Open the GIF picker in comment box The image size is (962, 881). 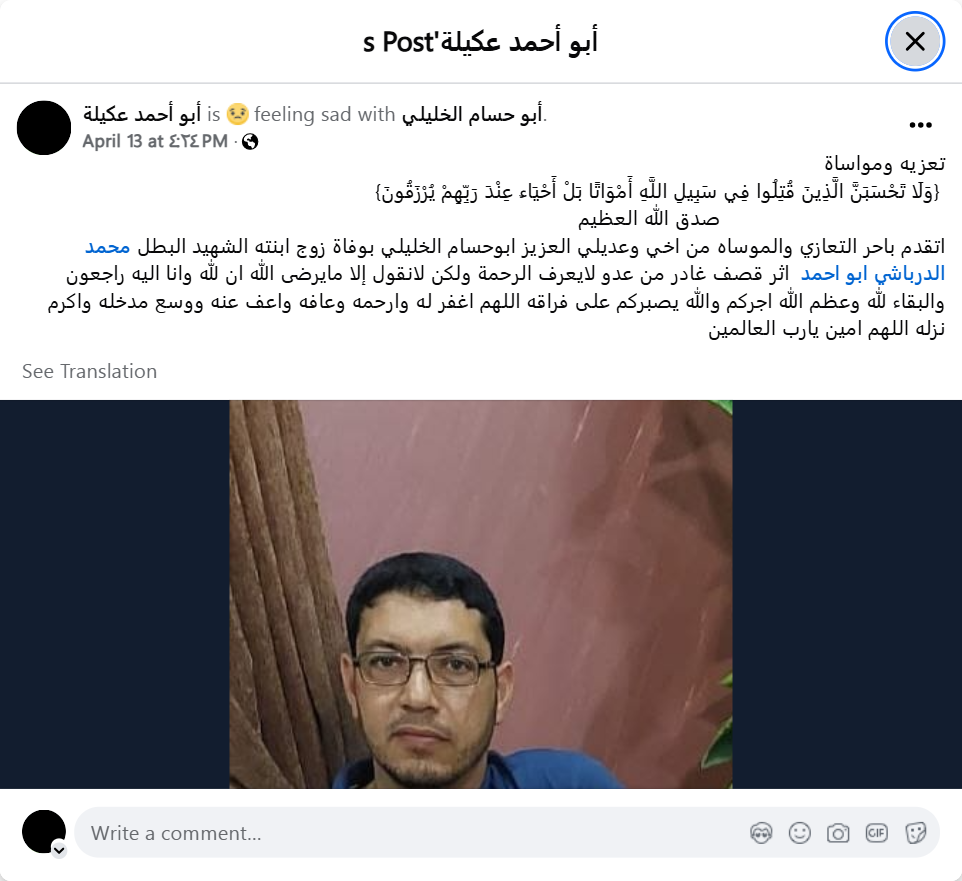pos(876,833)
